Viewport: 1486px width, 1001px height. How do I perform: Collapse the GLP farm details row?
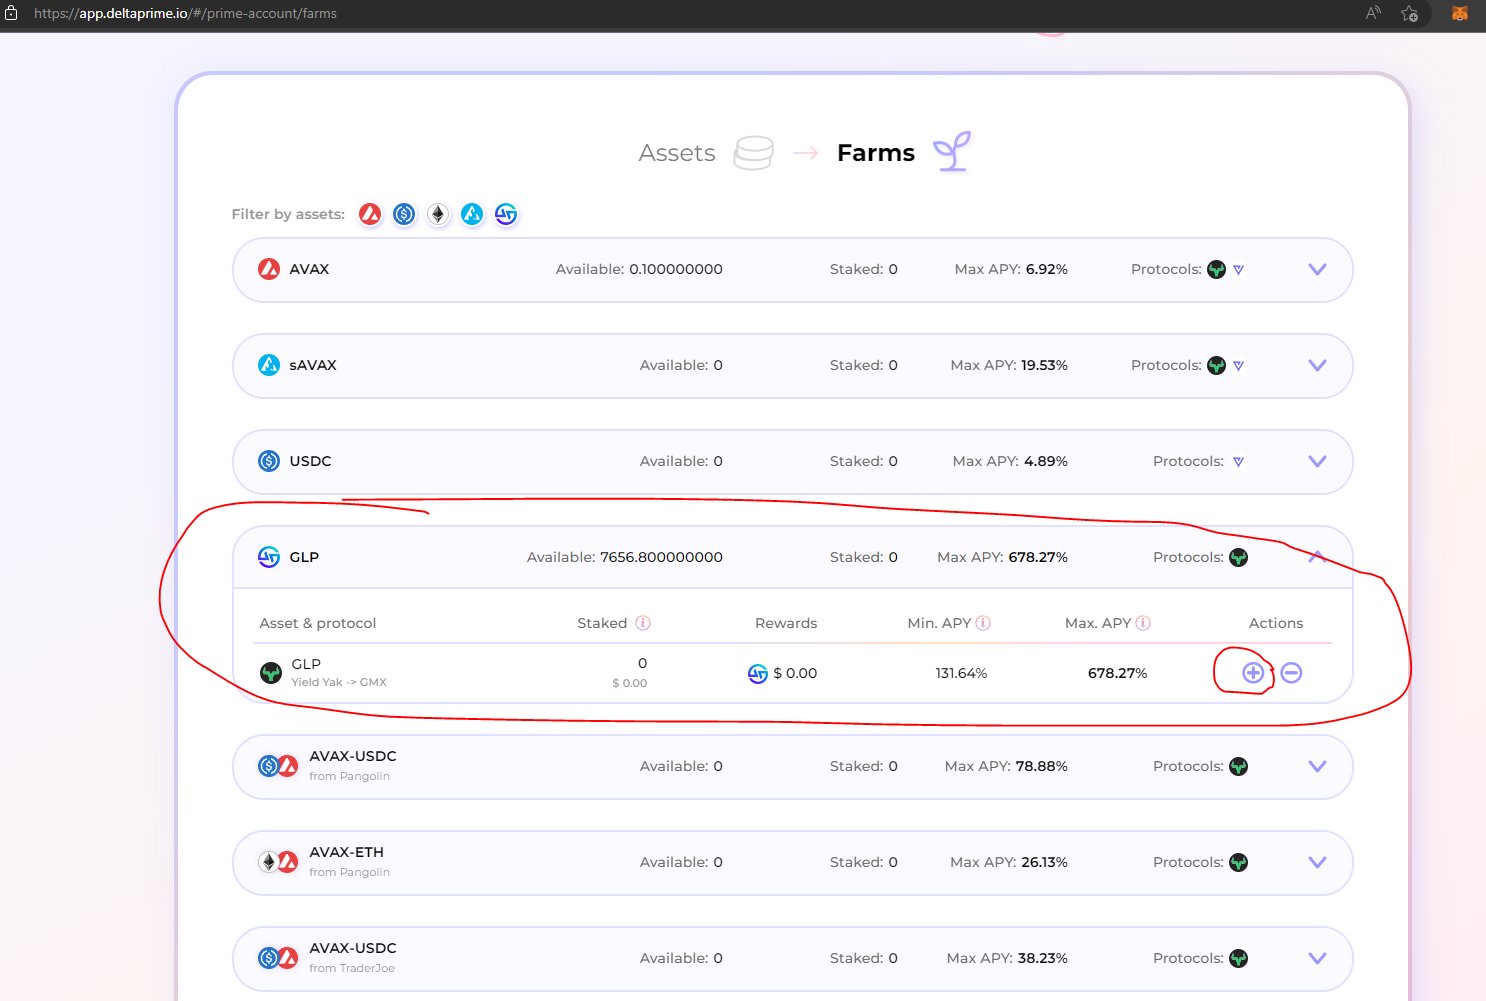(x=1317, y=557)
